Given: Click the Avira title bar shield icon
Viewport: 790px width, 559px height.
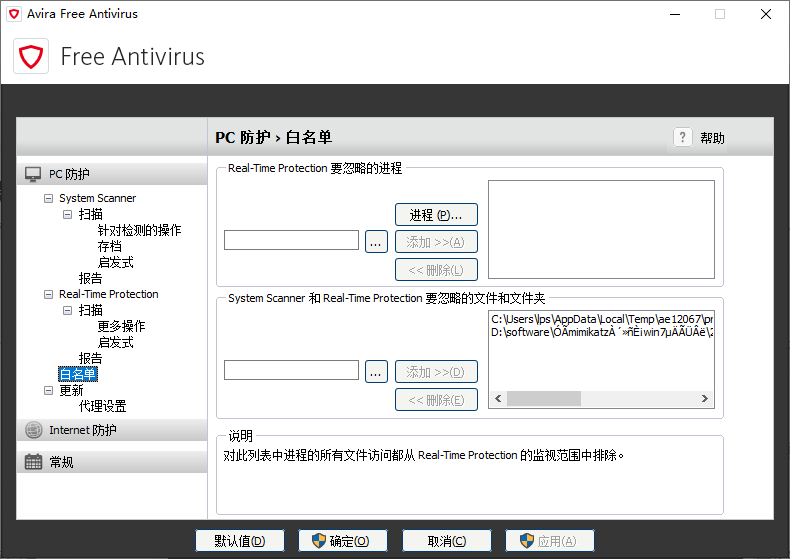Looking at the screenshot, I should [14, 14].
